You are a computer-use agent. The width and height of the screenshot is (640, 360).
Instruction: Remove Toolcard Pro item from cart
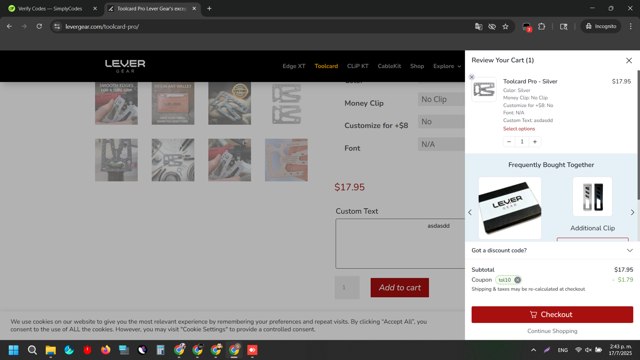tap(472, 77)
